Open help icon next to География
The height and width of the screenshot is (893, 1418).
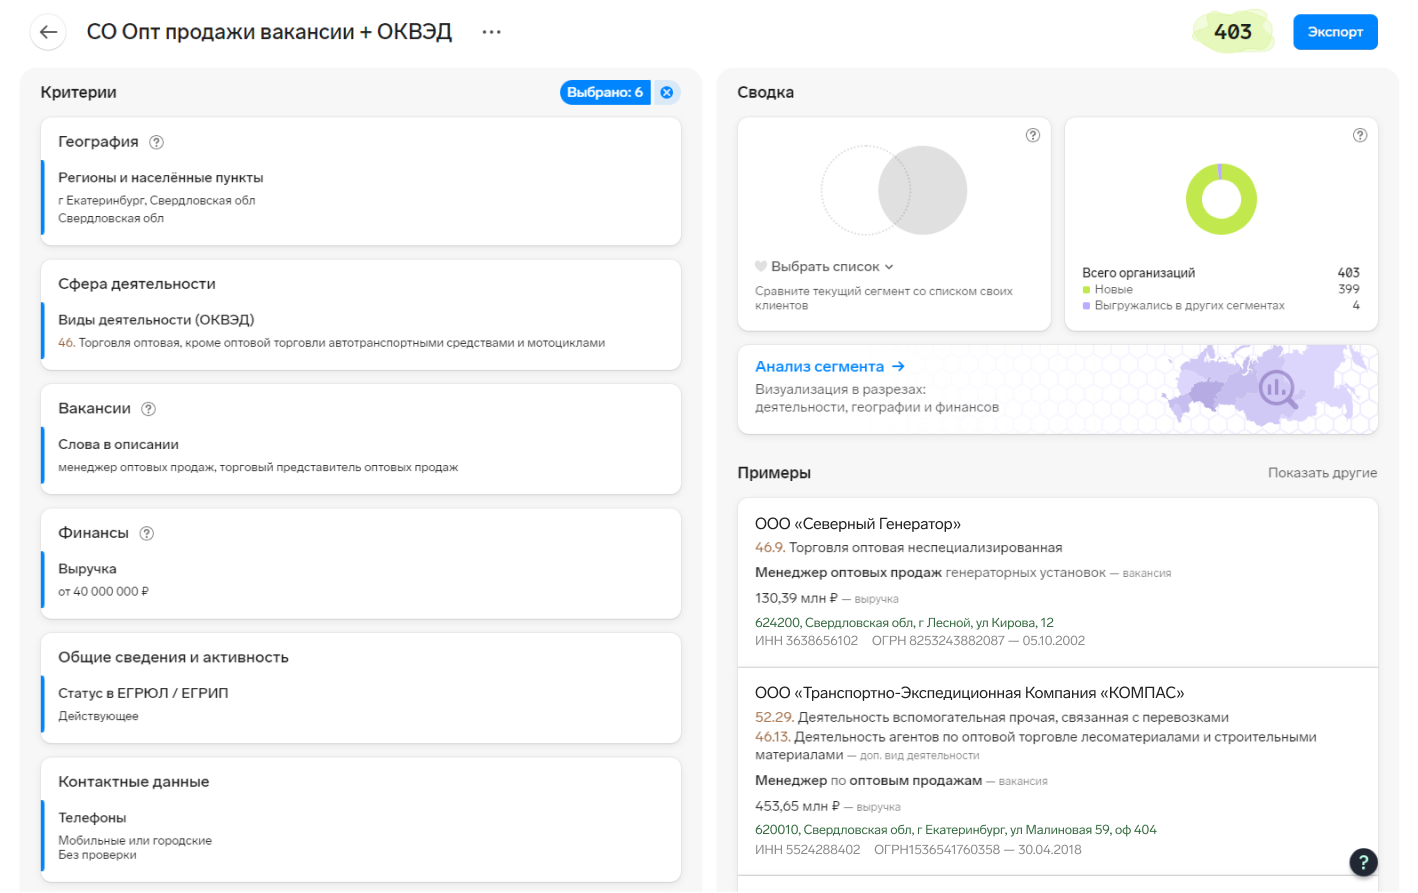[x=157, y=142]
